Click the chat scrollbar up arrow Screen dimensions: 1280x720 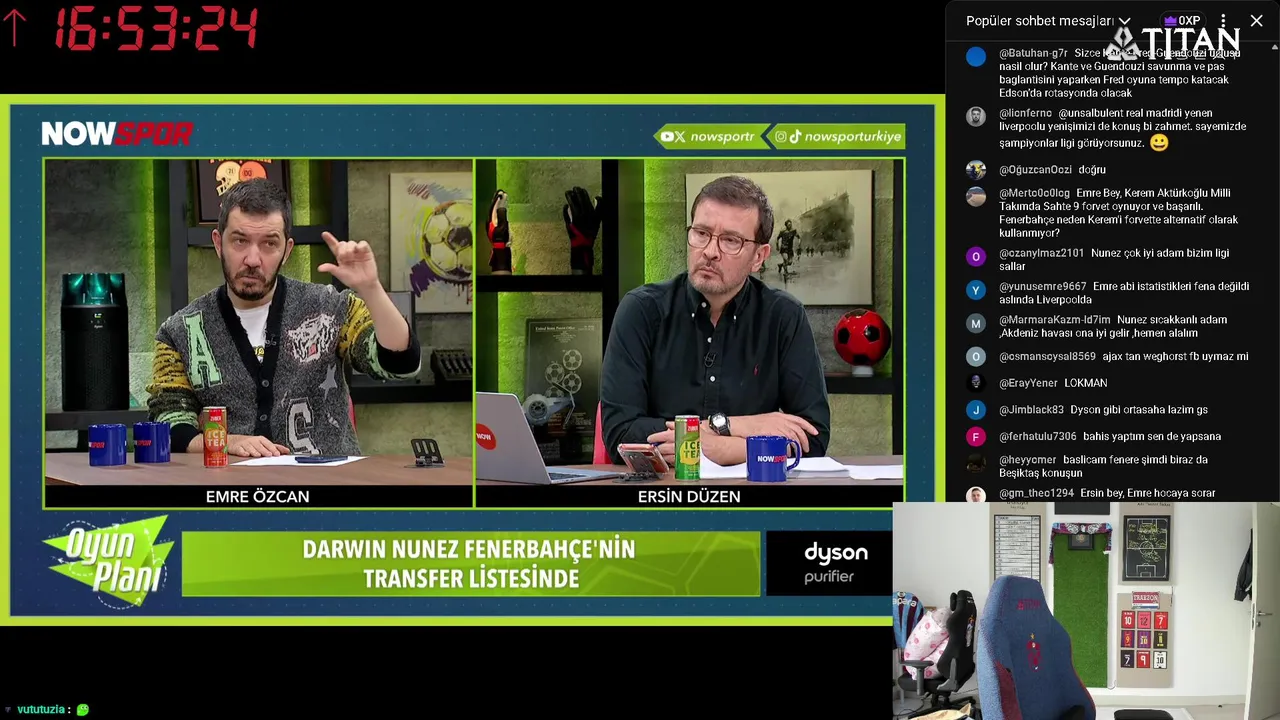click(1274, 46)
